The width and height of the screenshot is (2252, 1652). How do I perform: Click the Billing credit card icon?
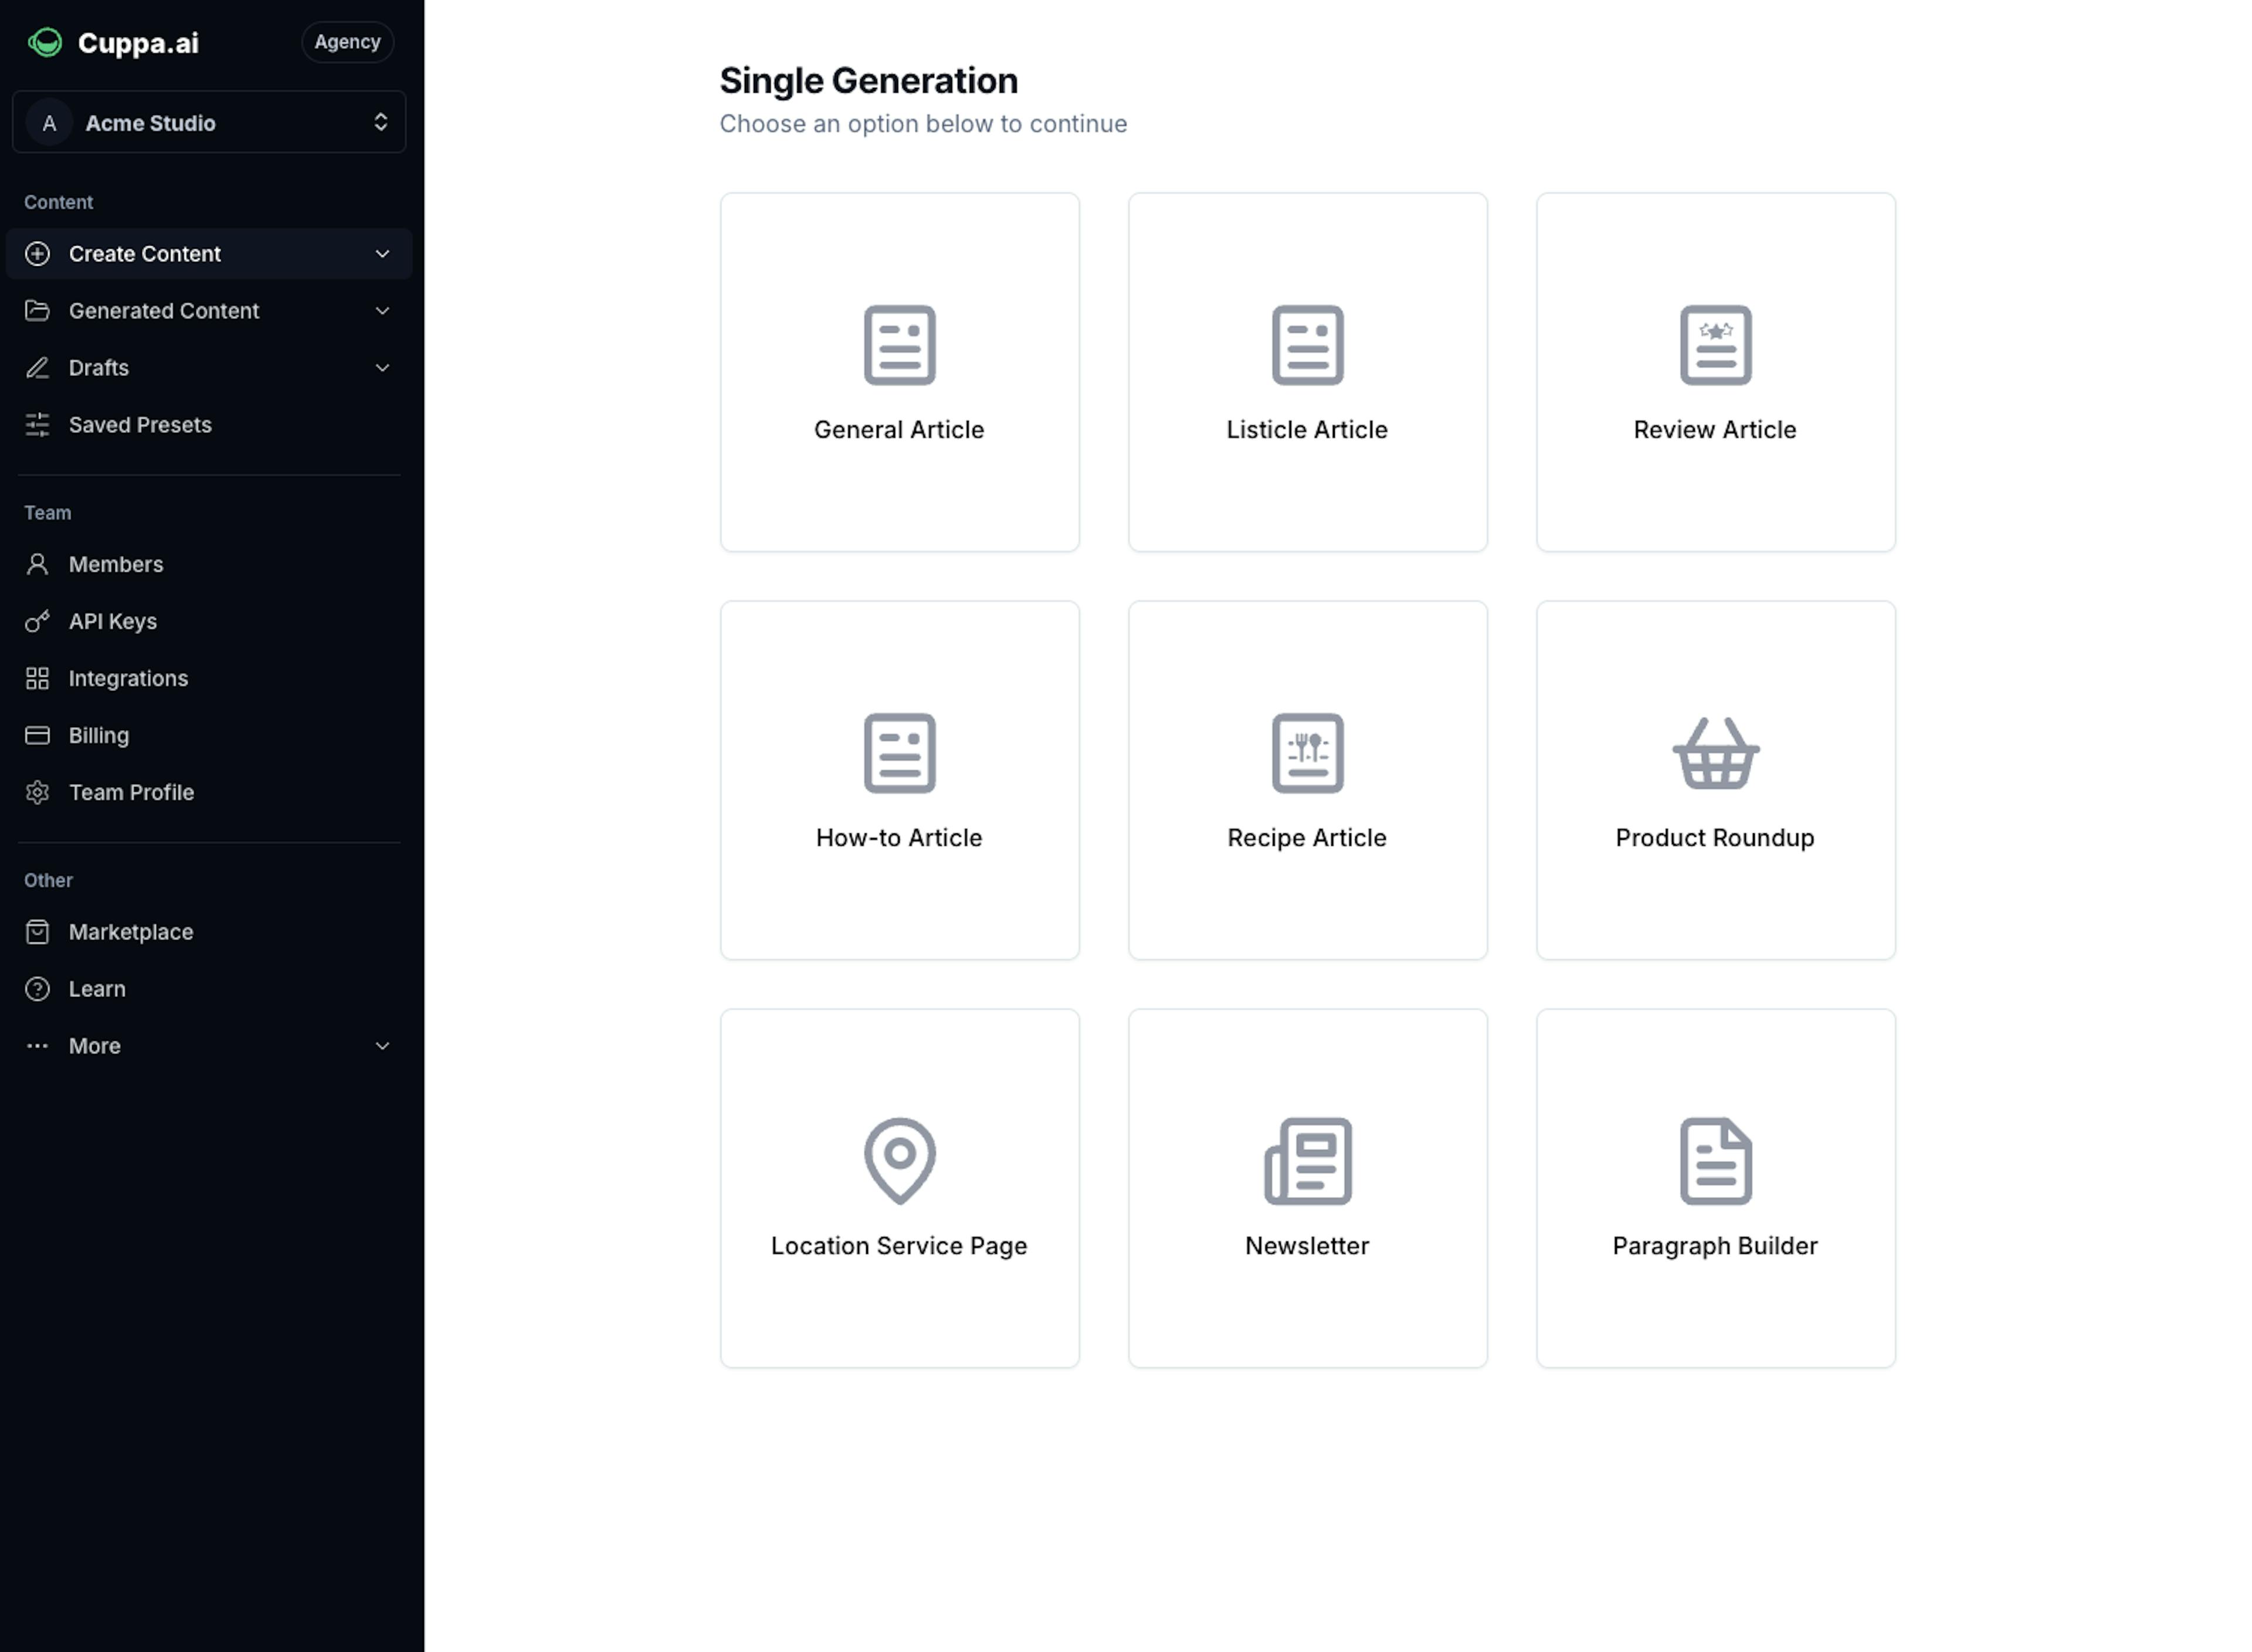pos(37,735)
